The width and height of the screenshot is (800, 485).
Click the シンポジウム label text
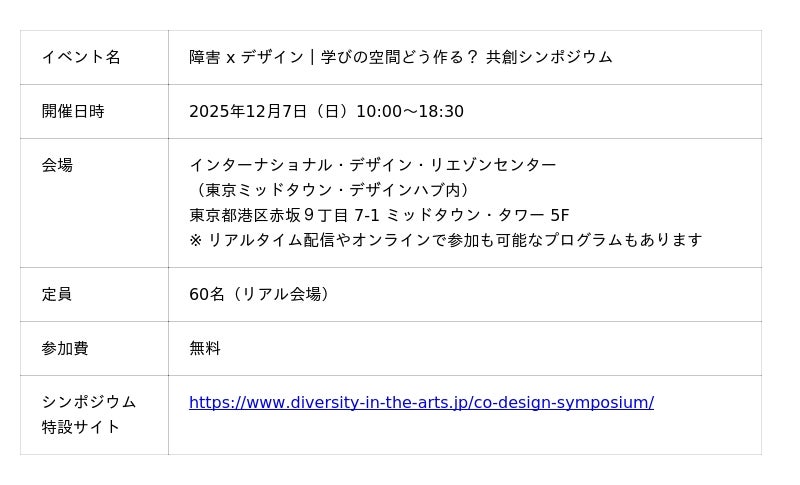89,402
